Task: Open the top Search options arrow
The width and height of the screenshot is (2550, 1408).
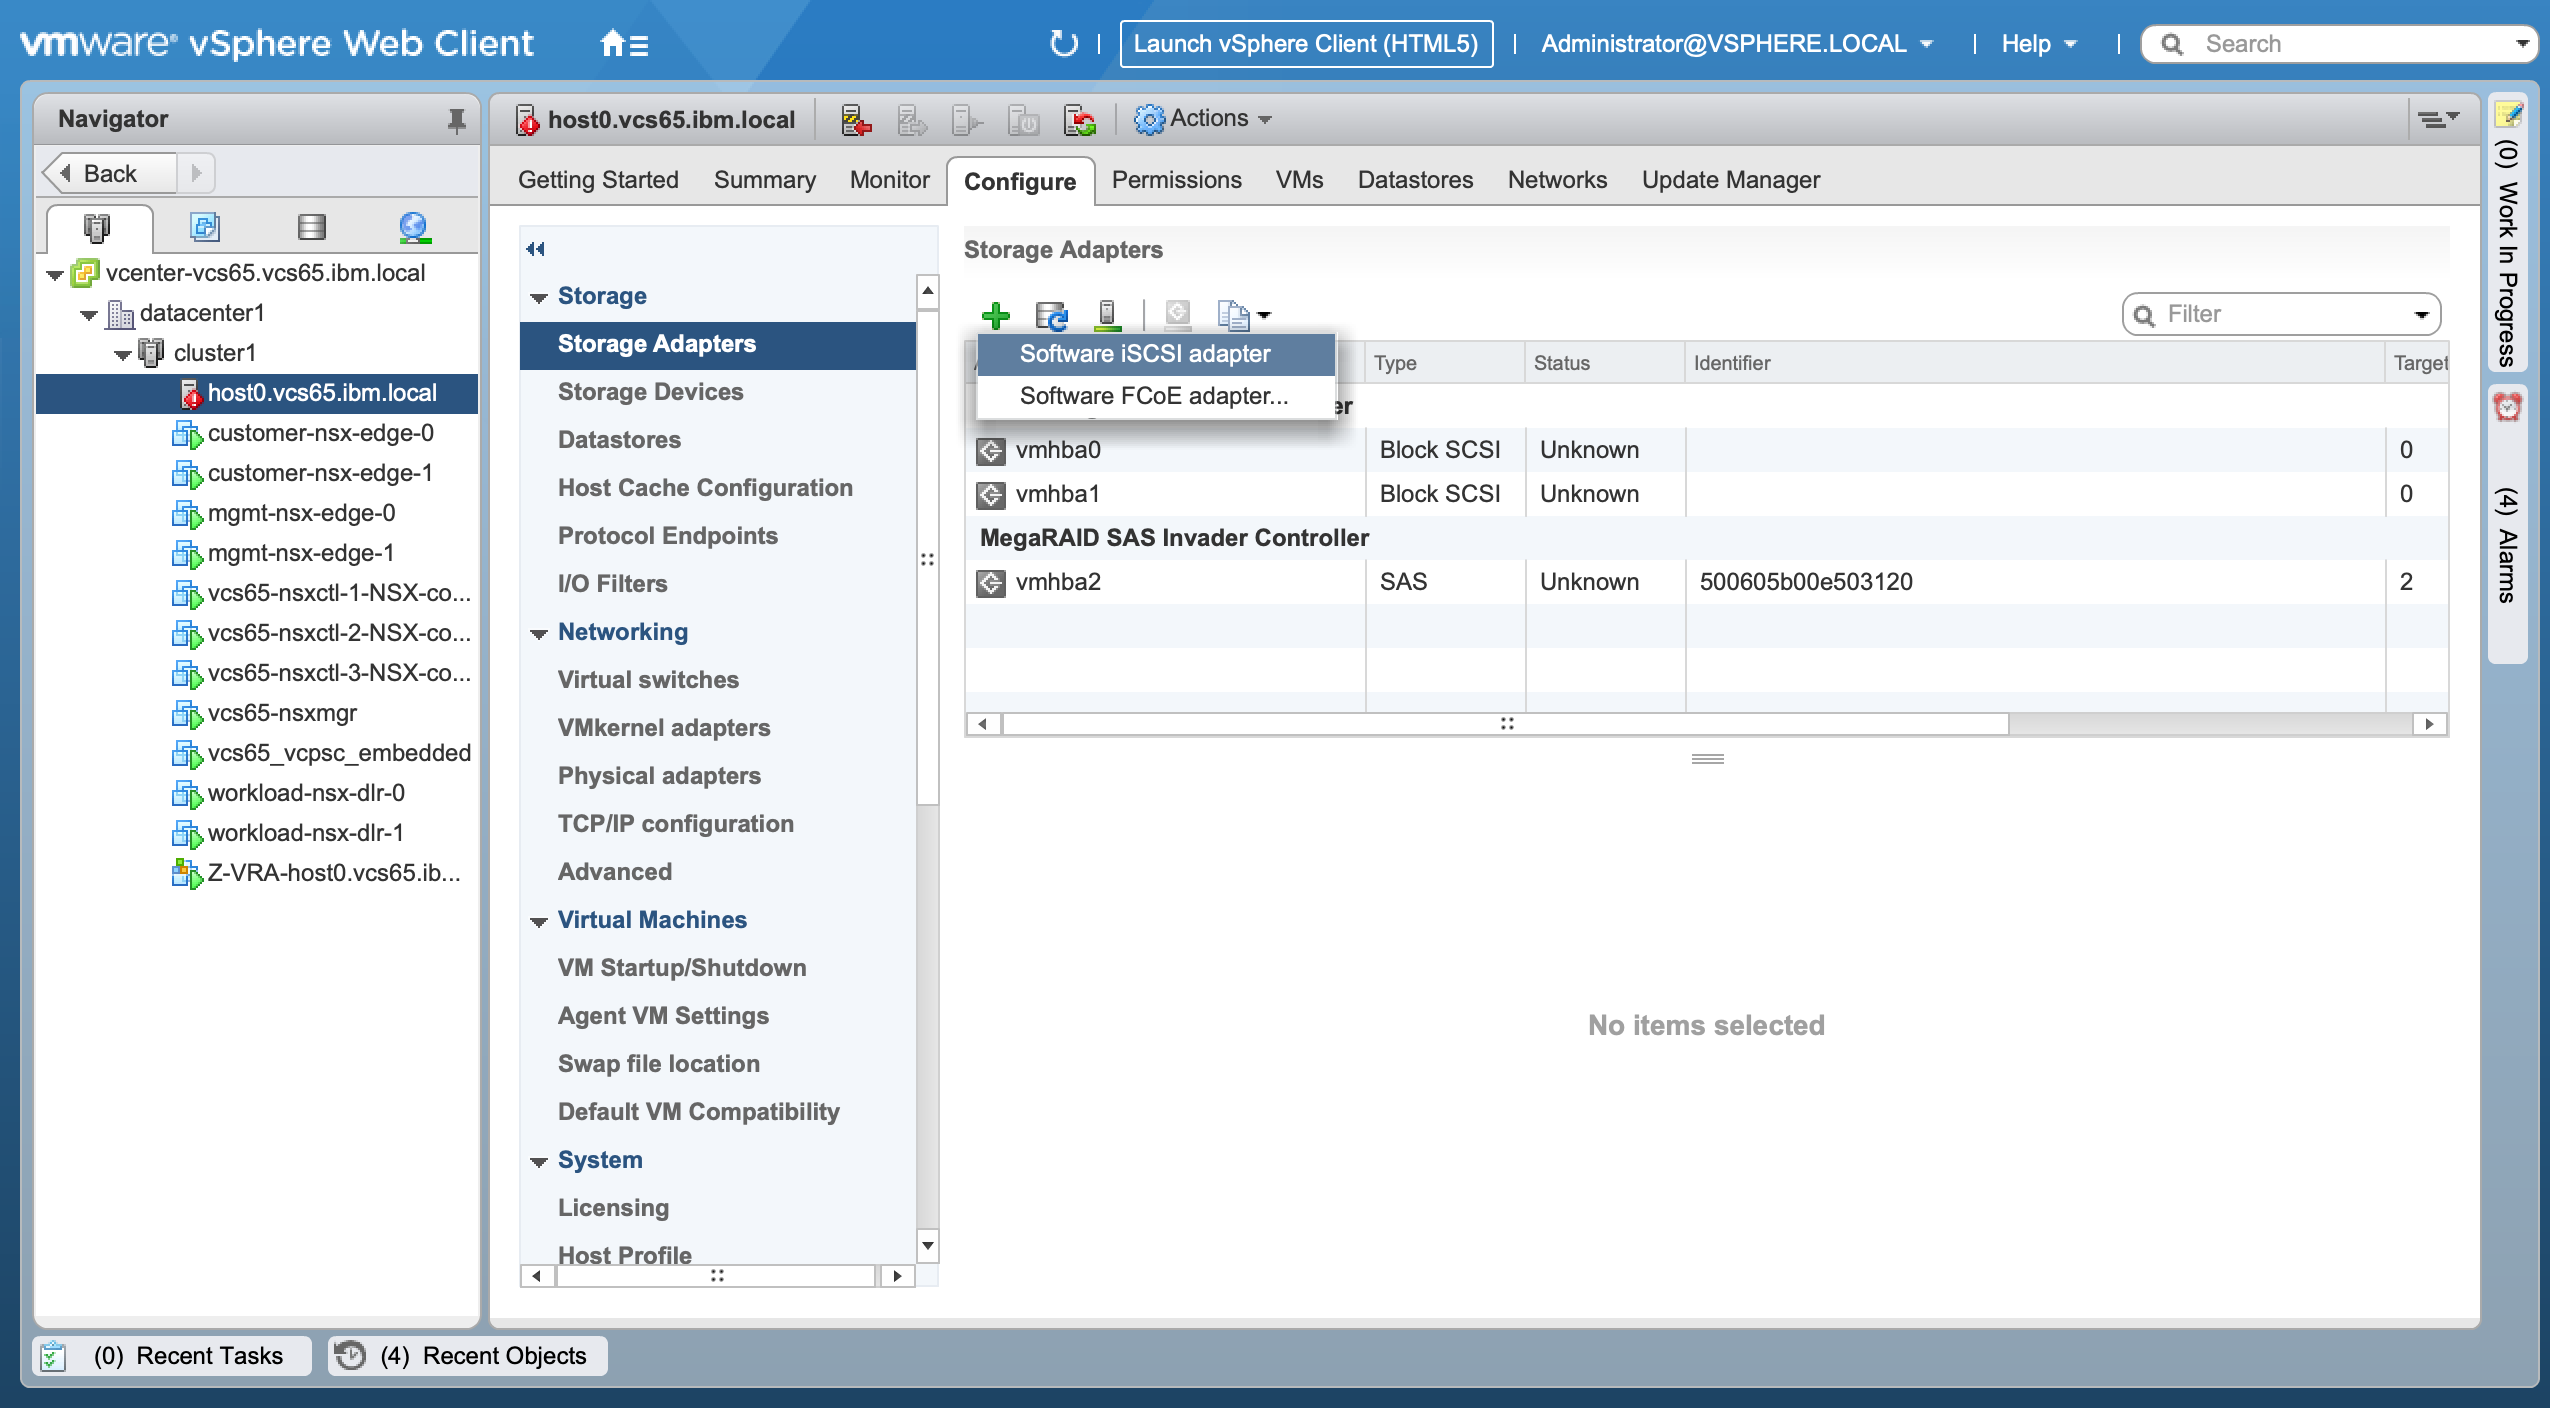Action: click(2523, 44)
